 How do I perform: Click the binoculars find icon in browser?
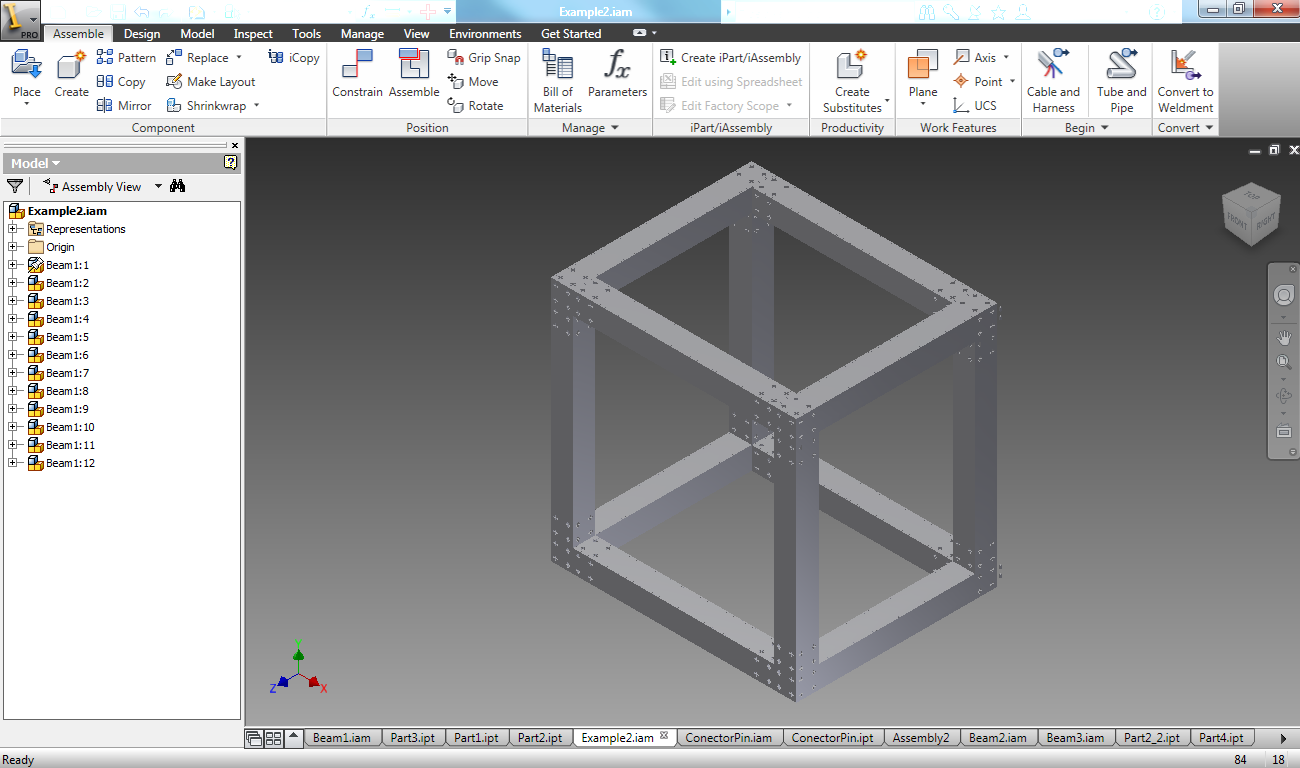pyautogui.click(x=178, y=186)
